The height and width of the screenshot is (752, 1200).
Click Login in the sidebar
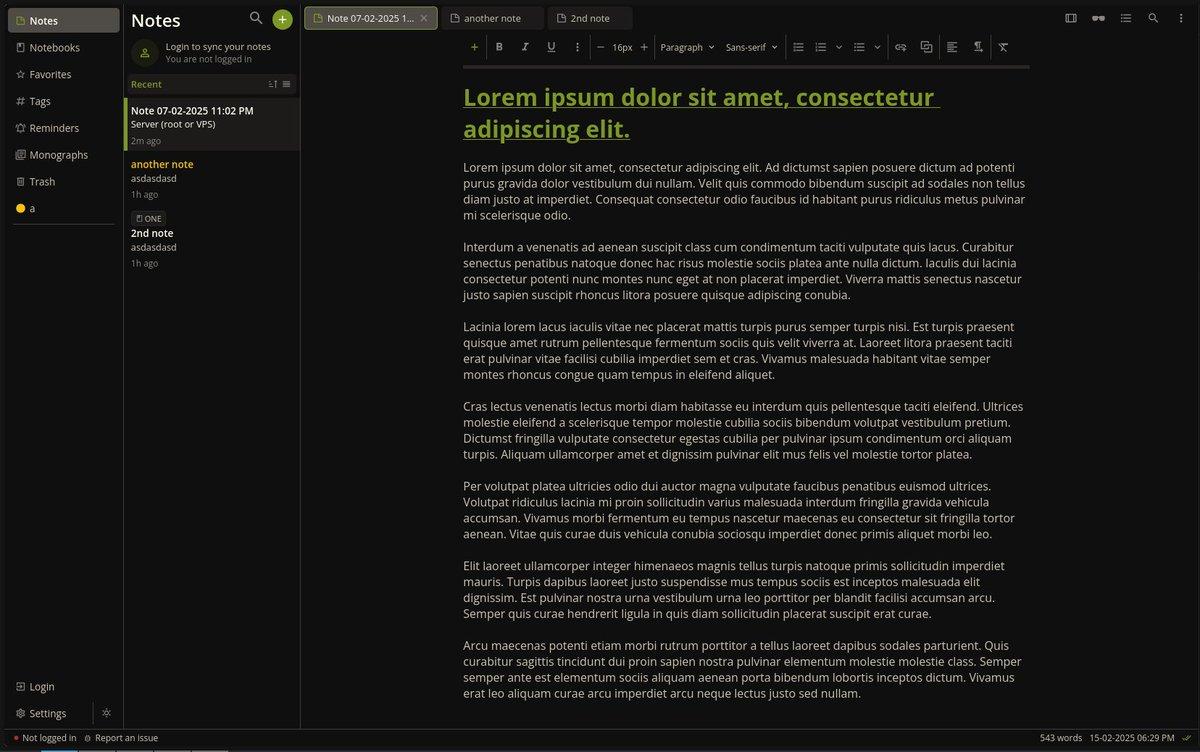pos(64,687)
